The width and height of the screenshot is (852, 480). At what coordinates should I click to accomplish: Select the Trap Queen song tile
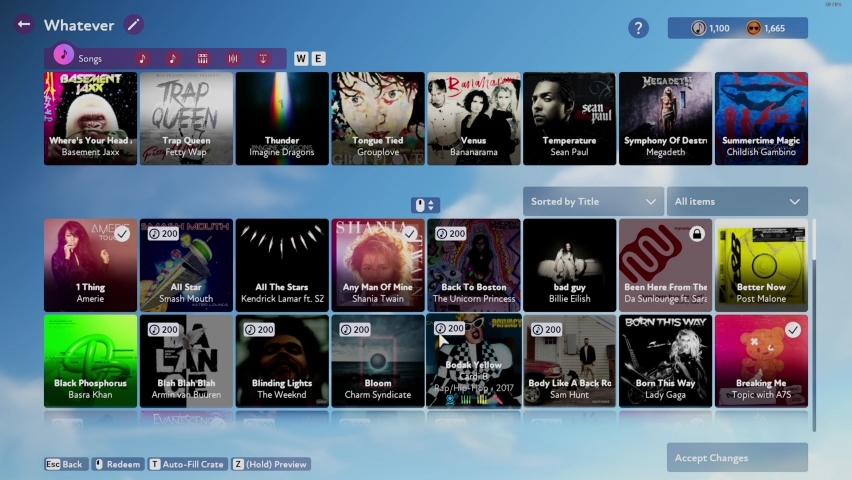point(186,119)
